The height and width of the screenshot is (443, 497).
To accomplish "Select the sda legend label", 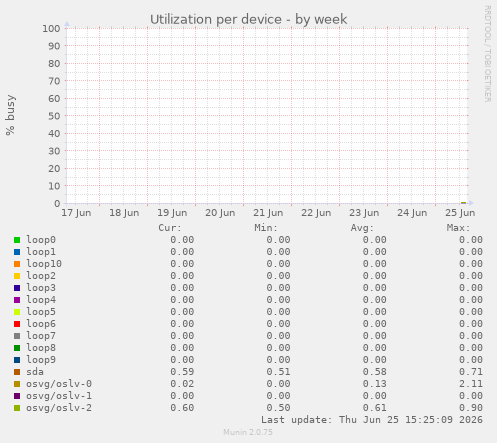I will coord(35,372).
